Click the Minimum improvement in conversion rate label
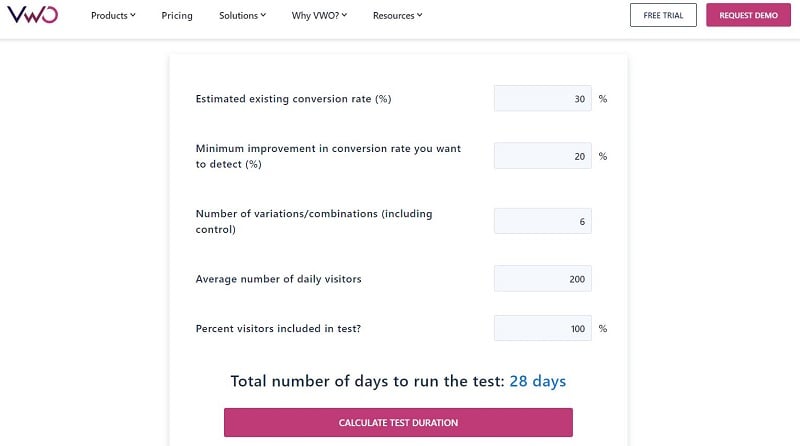This screenshot has height=446, width=800. coord(328,156)
